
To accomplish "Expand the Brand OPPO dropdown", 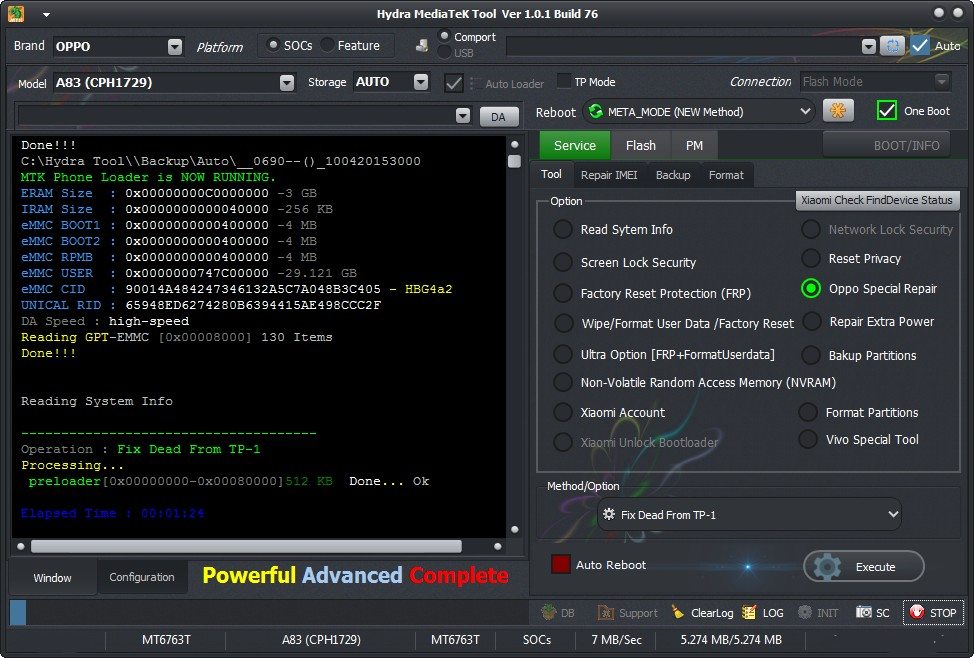I will (x=175, y=47).
